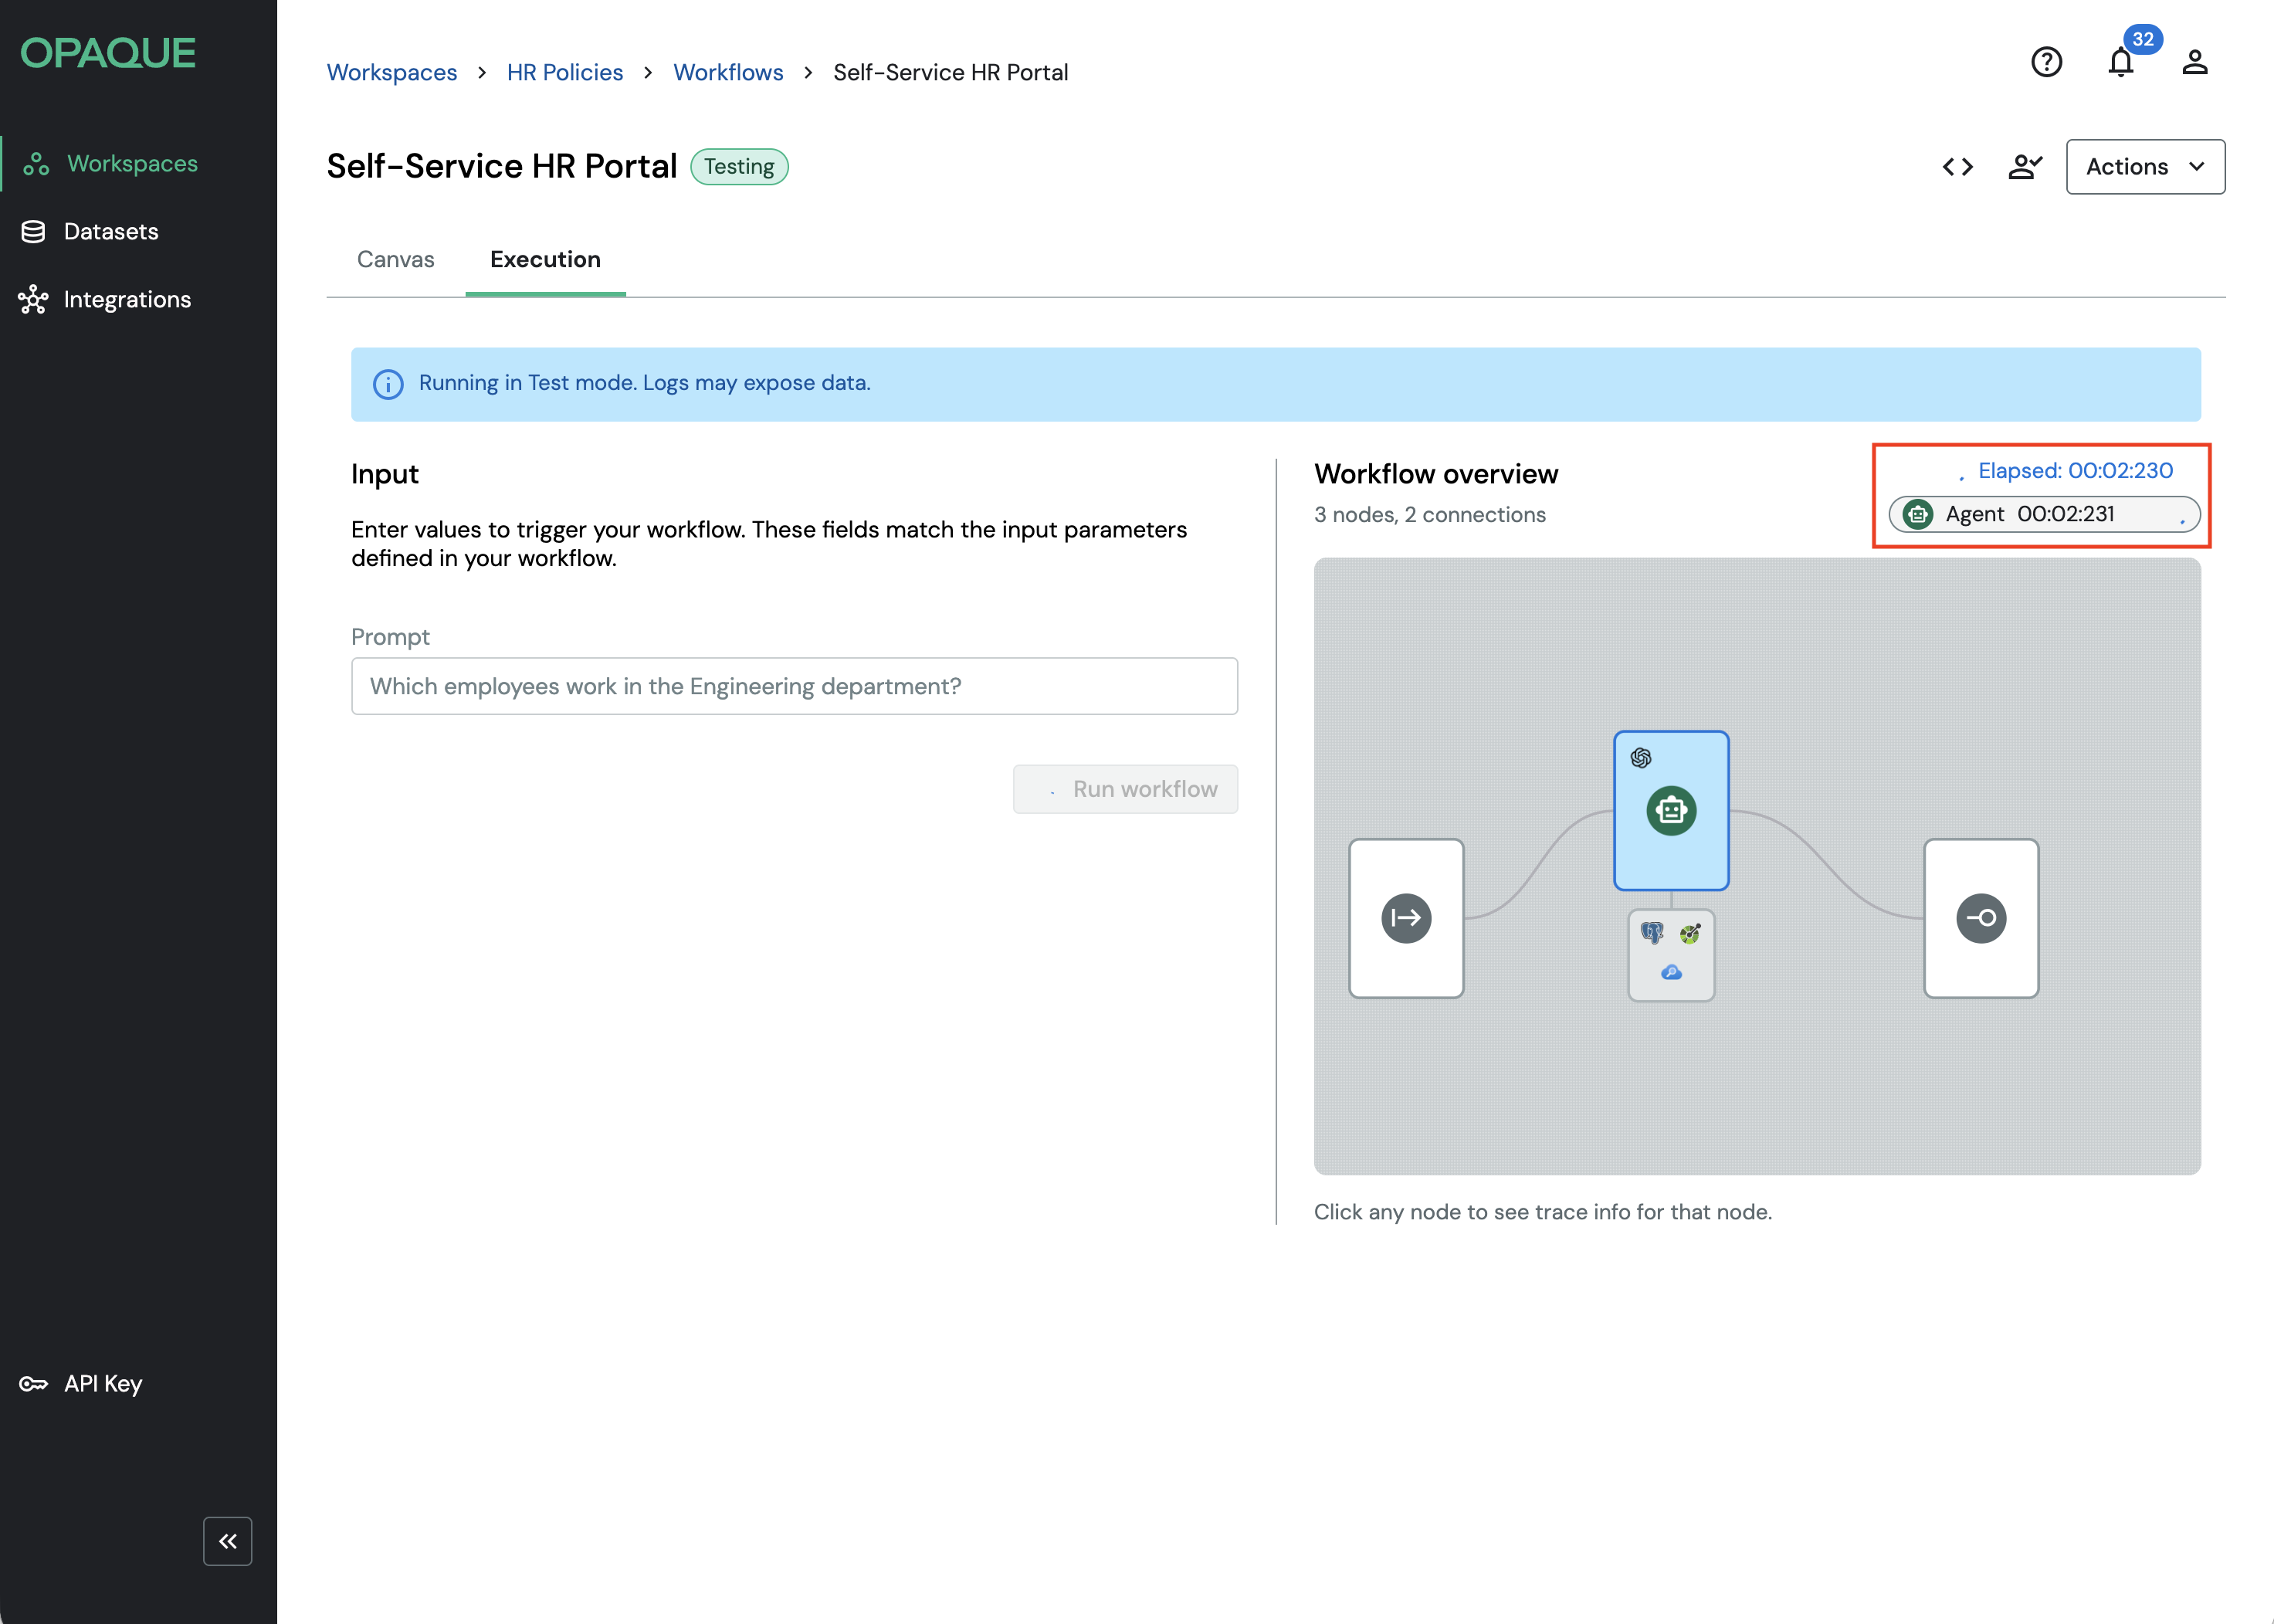Viewport: 2274px width, 1624px height.
Task: Select the output end node icon
Action: (x=1980, y=917)
